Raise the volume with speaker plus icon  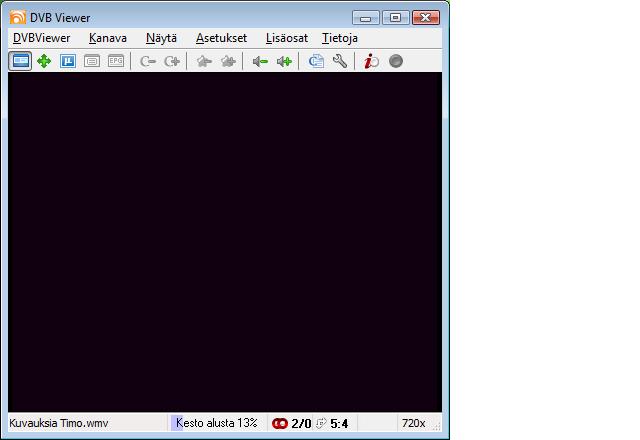point(284,61)
